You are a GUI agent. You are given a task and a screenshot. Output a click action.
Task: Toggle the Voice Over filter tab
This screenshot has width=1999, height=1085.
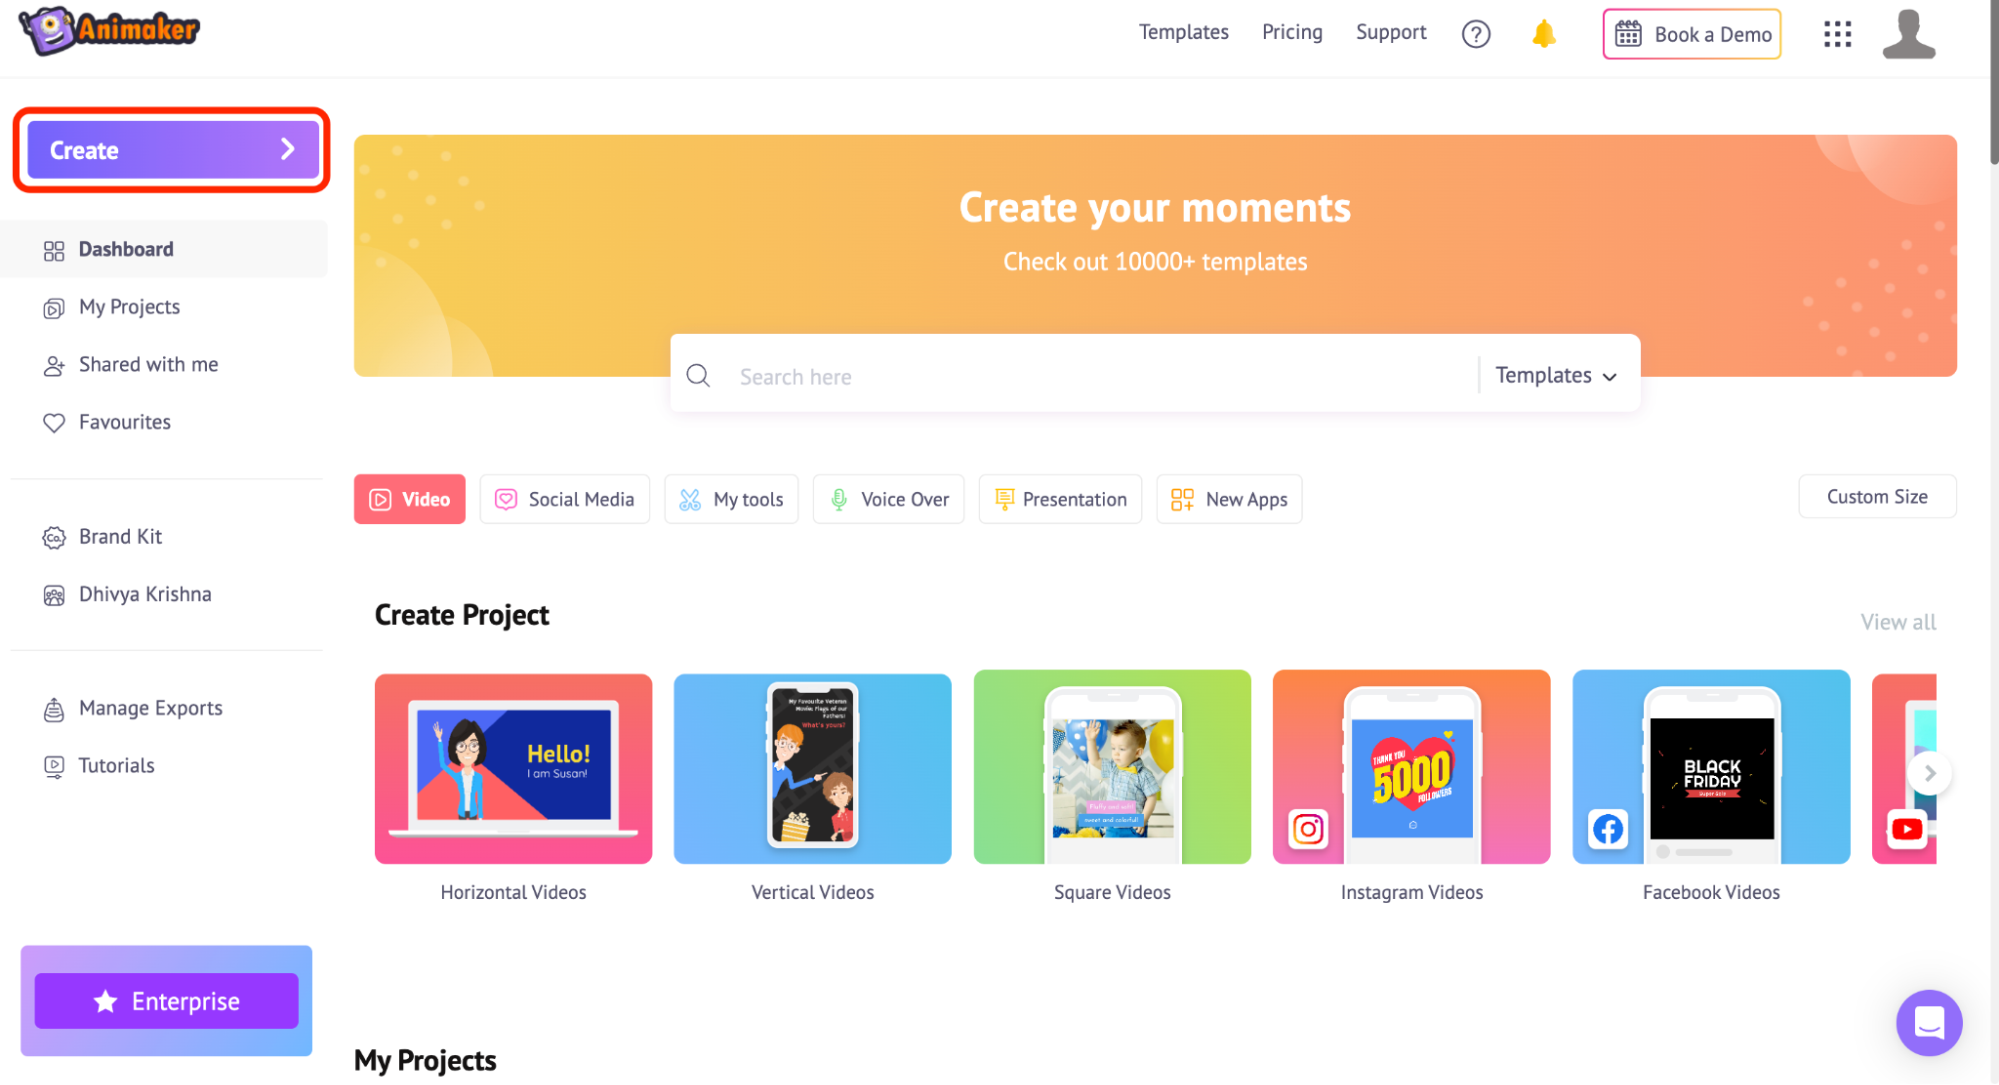[x=889, y=498]
